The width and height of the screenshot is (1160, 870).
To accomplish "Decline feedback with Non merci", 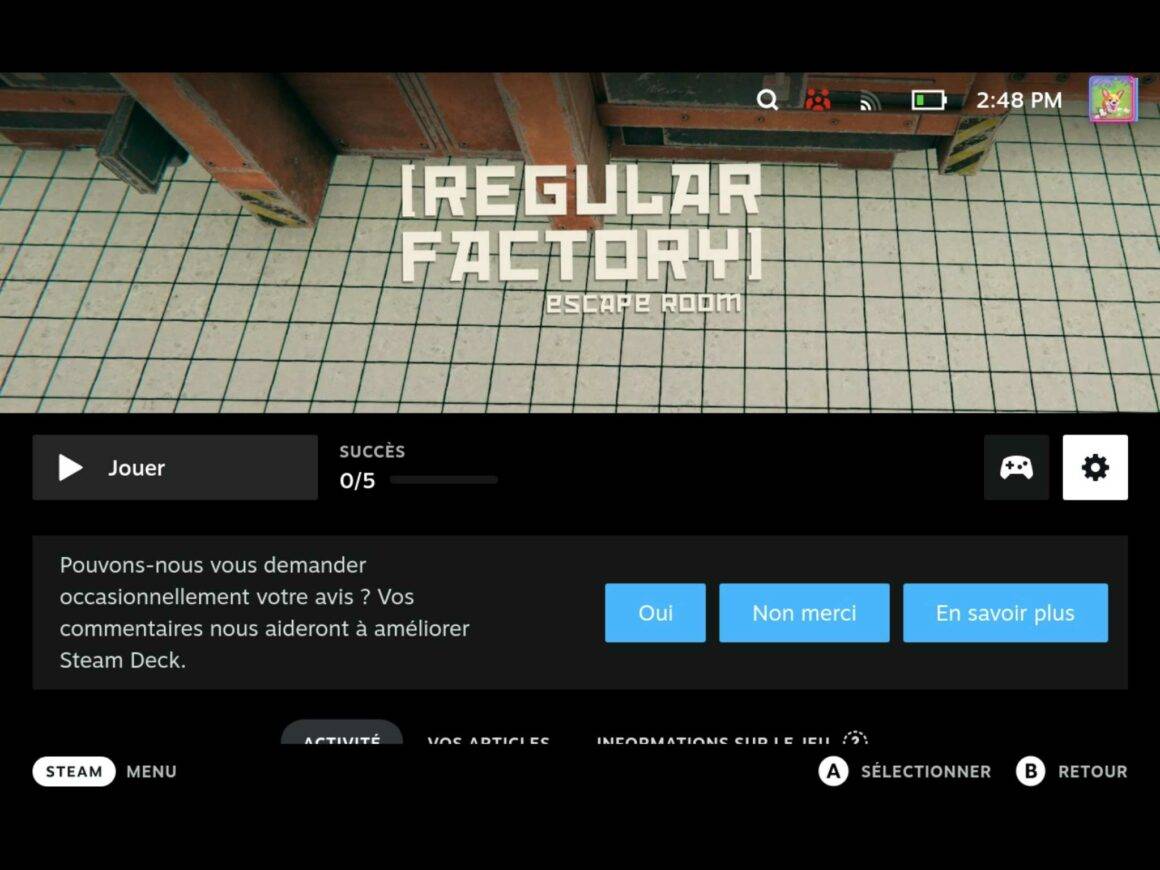I will click(x=804, y=613).
